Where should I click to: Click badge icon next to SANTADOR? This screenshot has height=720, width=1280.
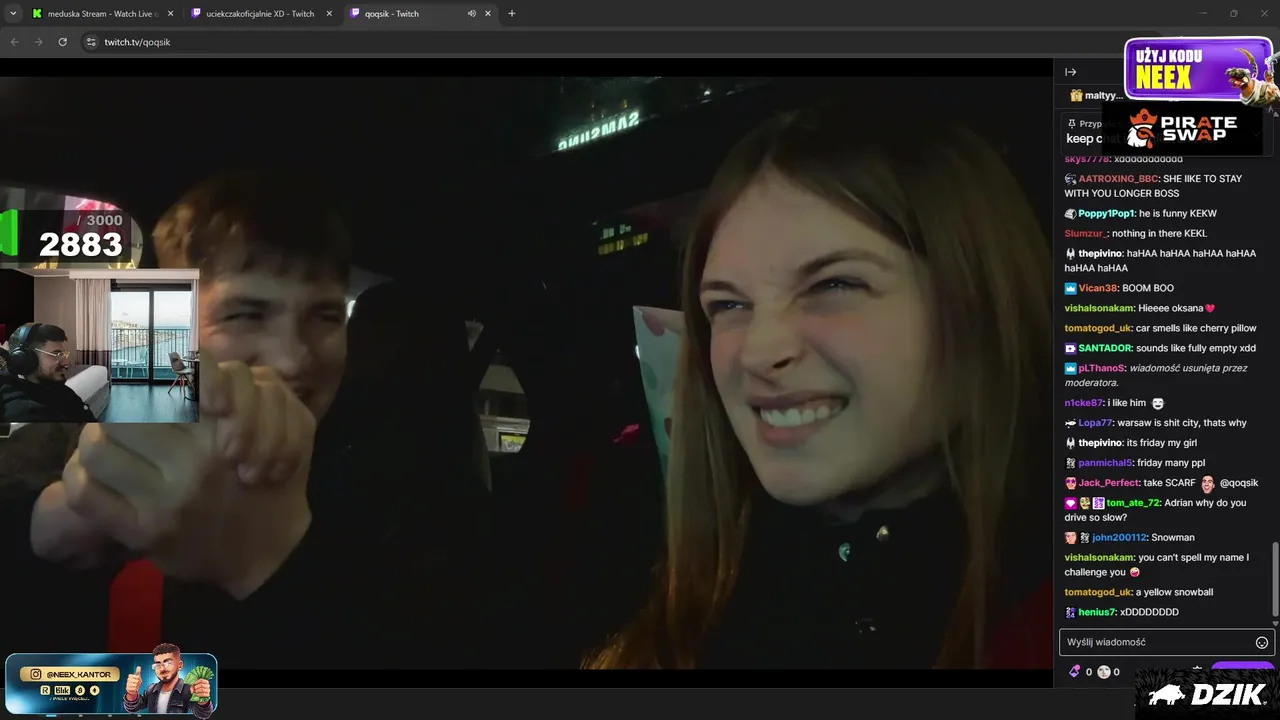click(x=1071, y=349)
